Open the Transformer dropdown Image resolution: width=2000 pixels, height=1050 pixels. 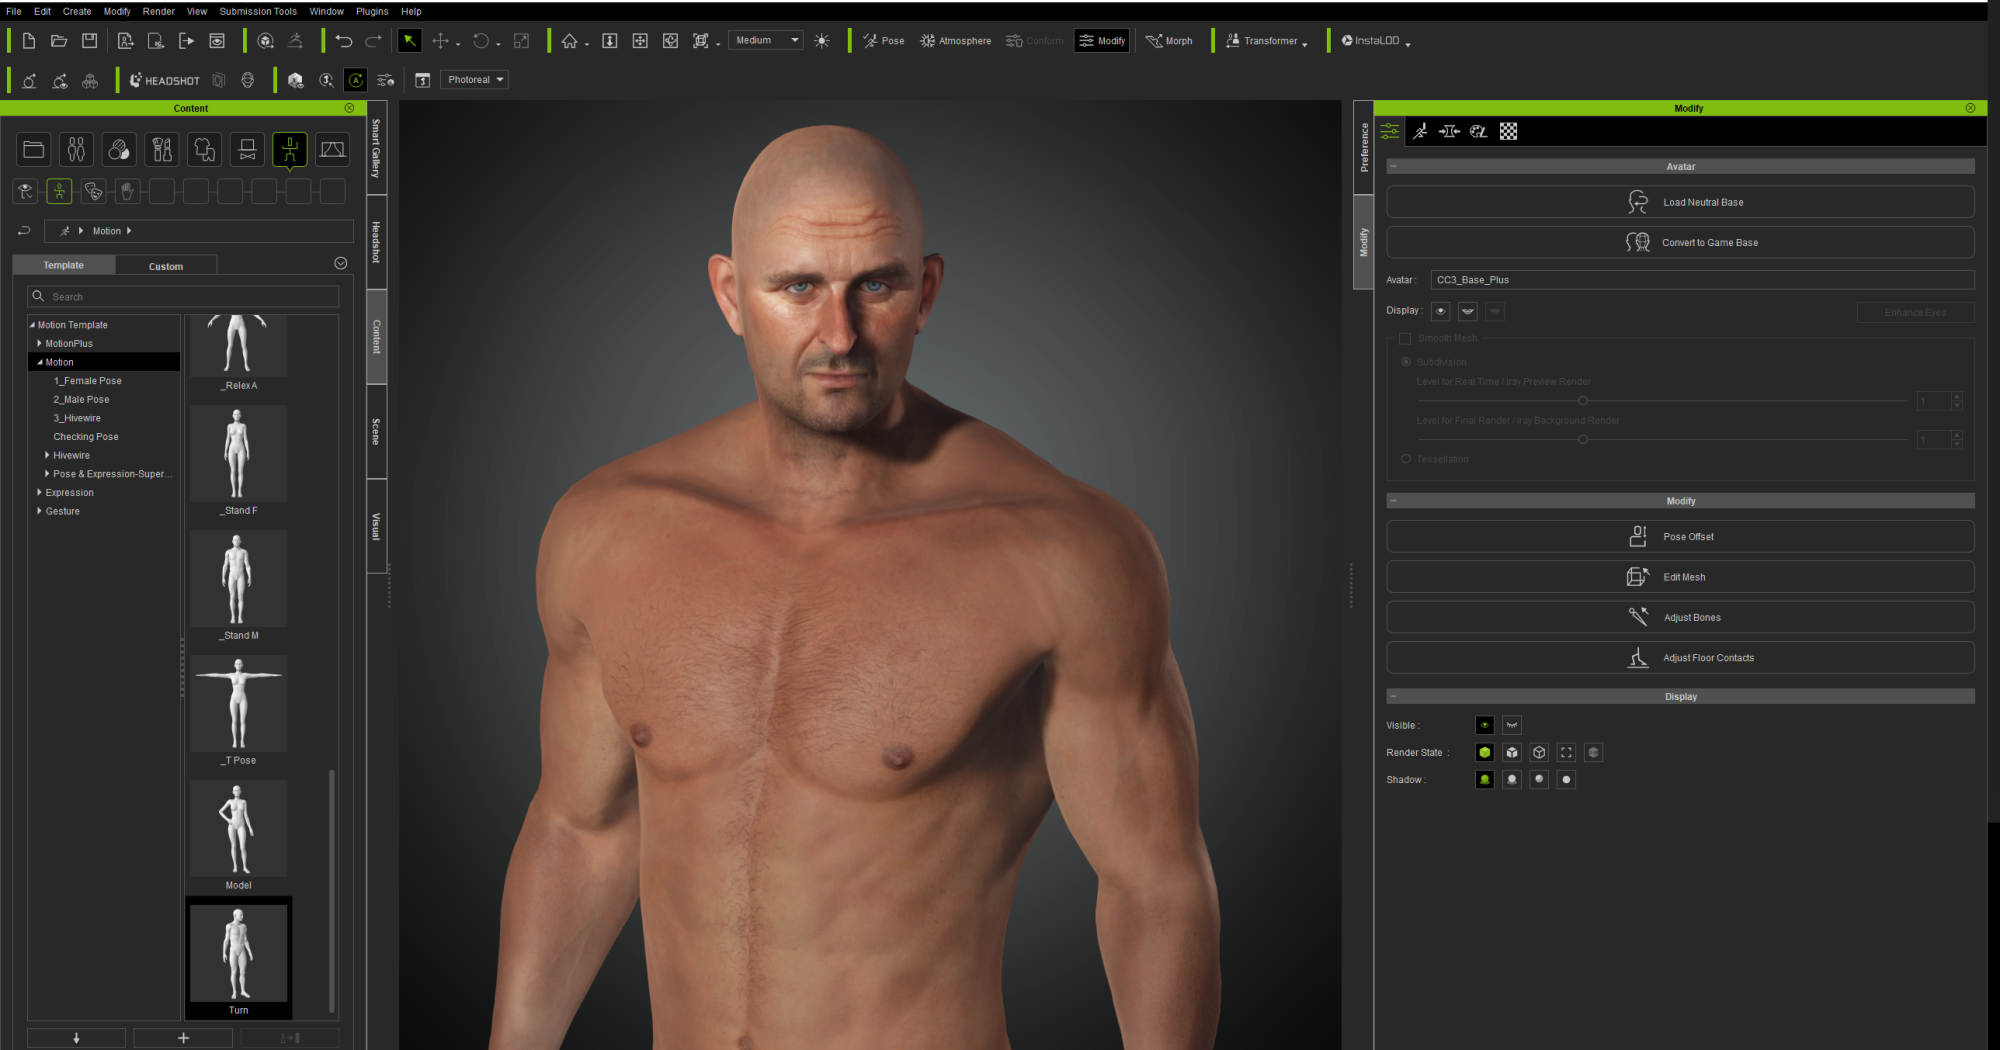pyautogui.click(x=1266, y=41)
